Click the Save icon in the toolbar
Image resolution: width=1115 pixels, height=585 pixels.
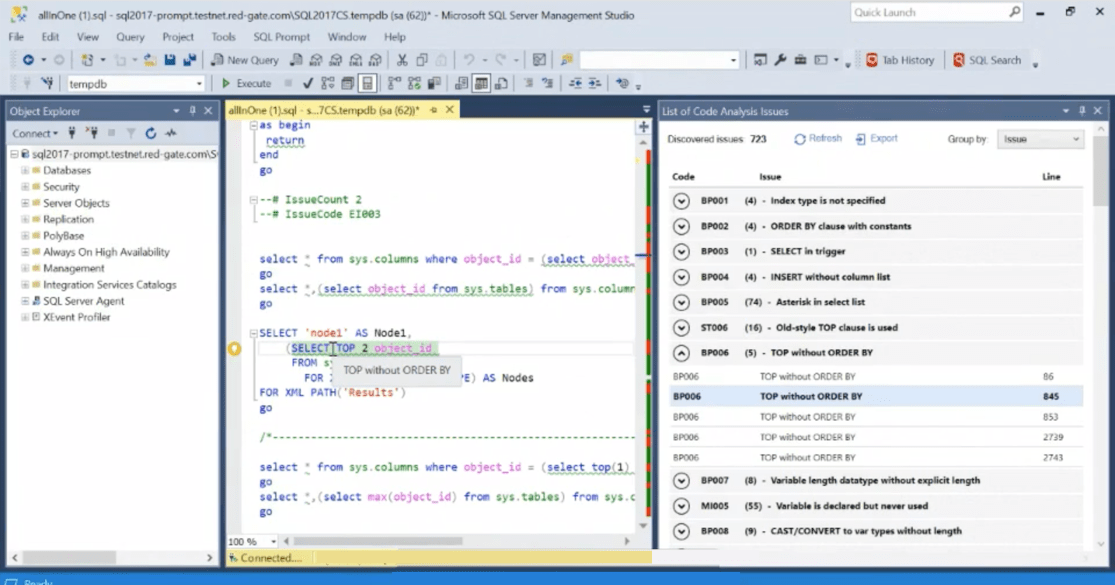point(170,61)
